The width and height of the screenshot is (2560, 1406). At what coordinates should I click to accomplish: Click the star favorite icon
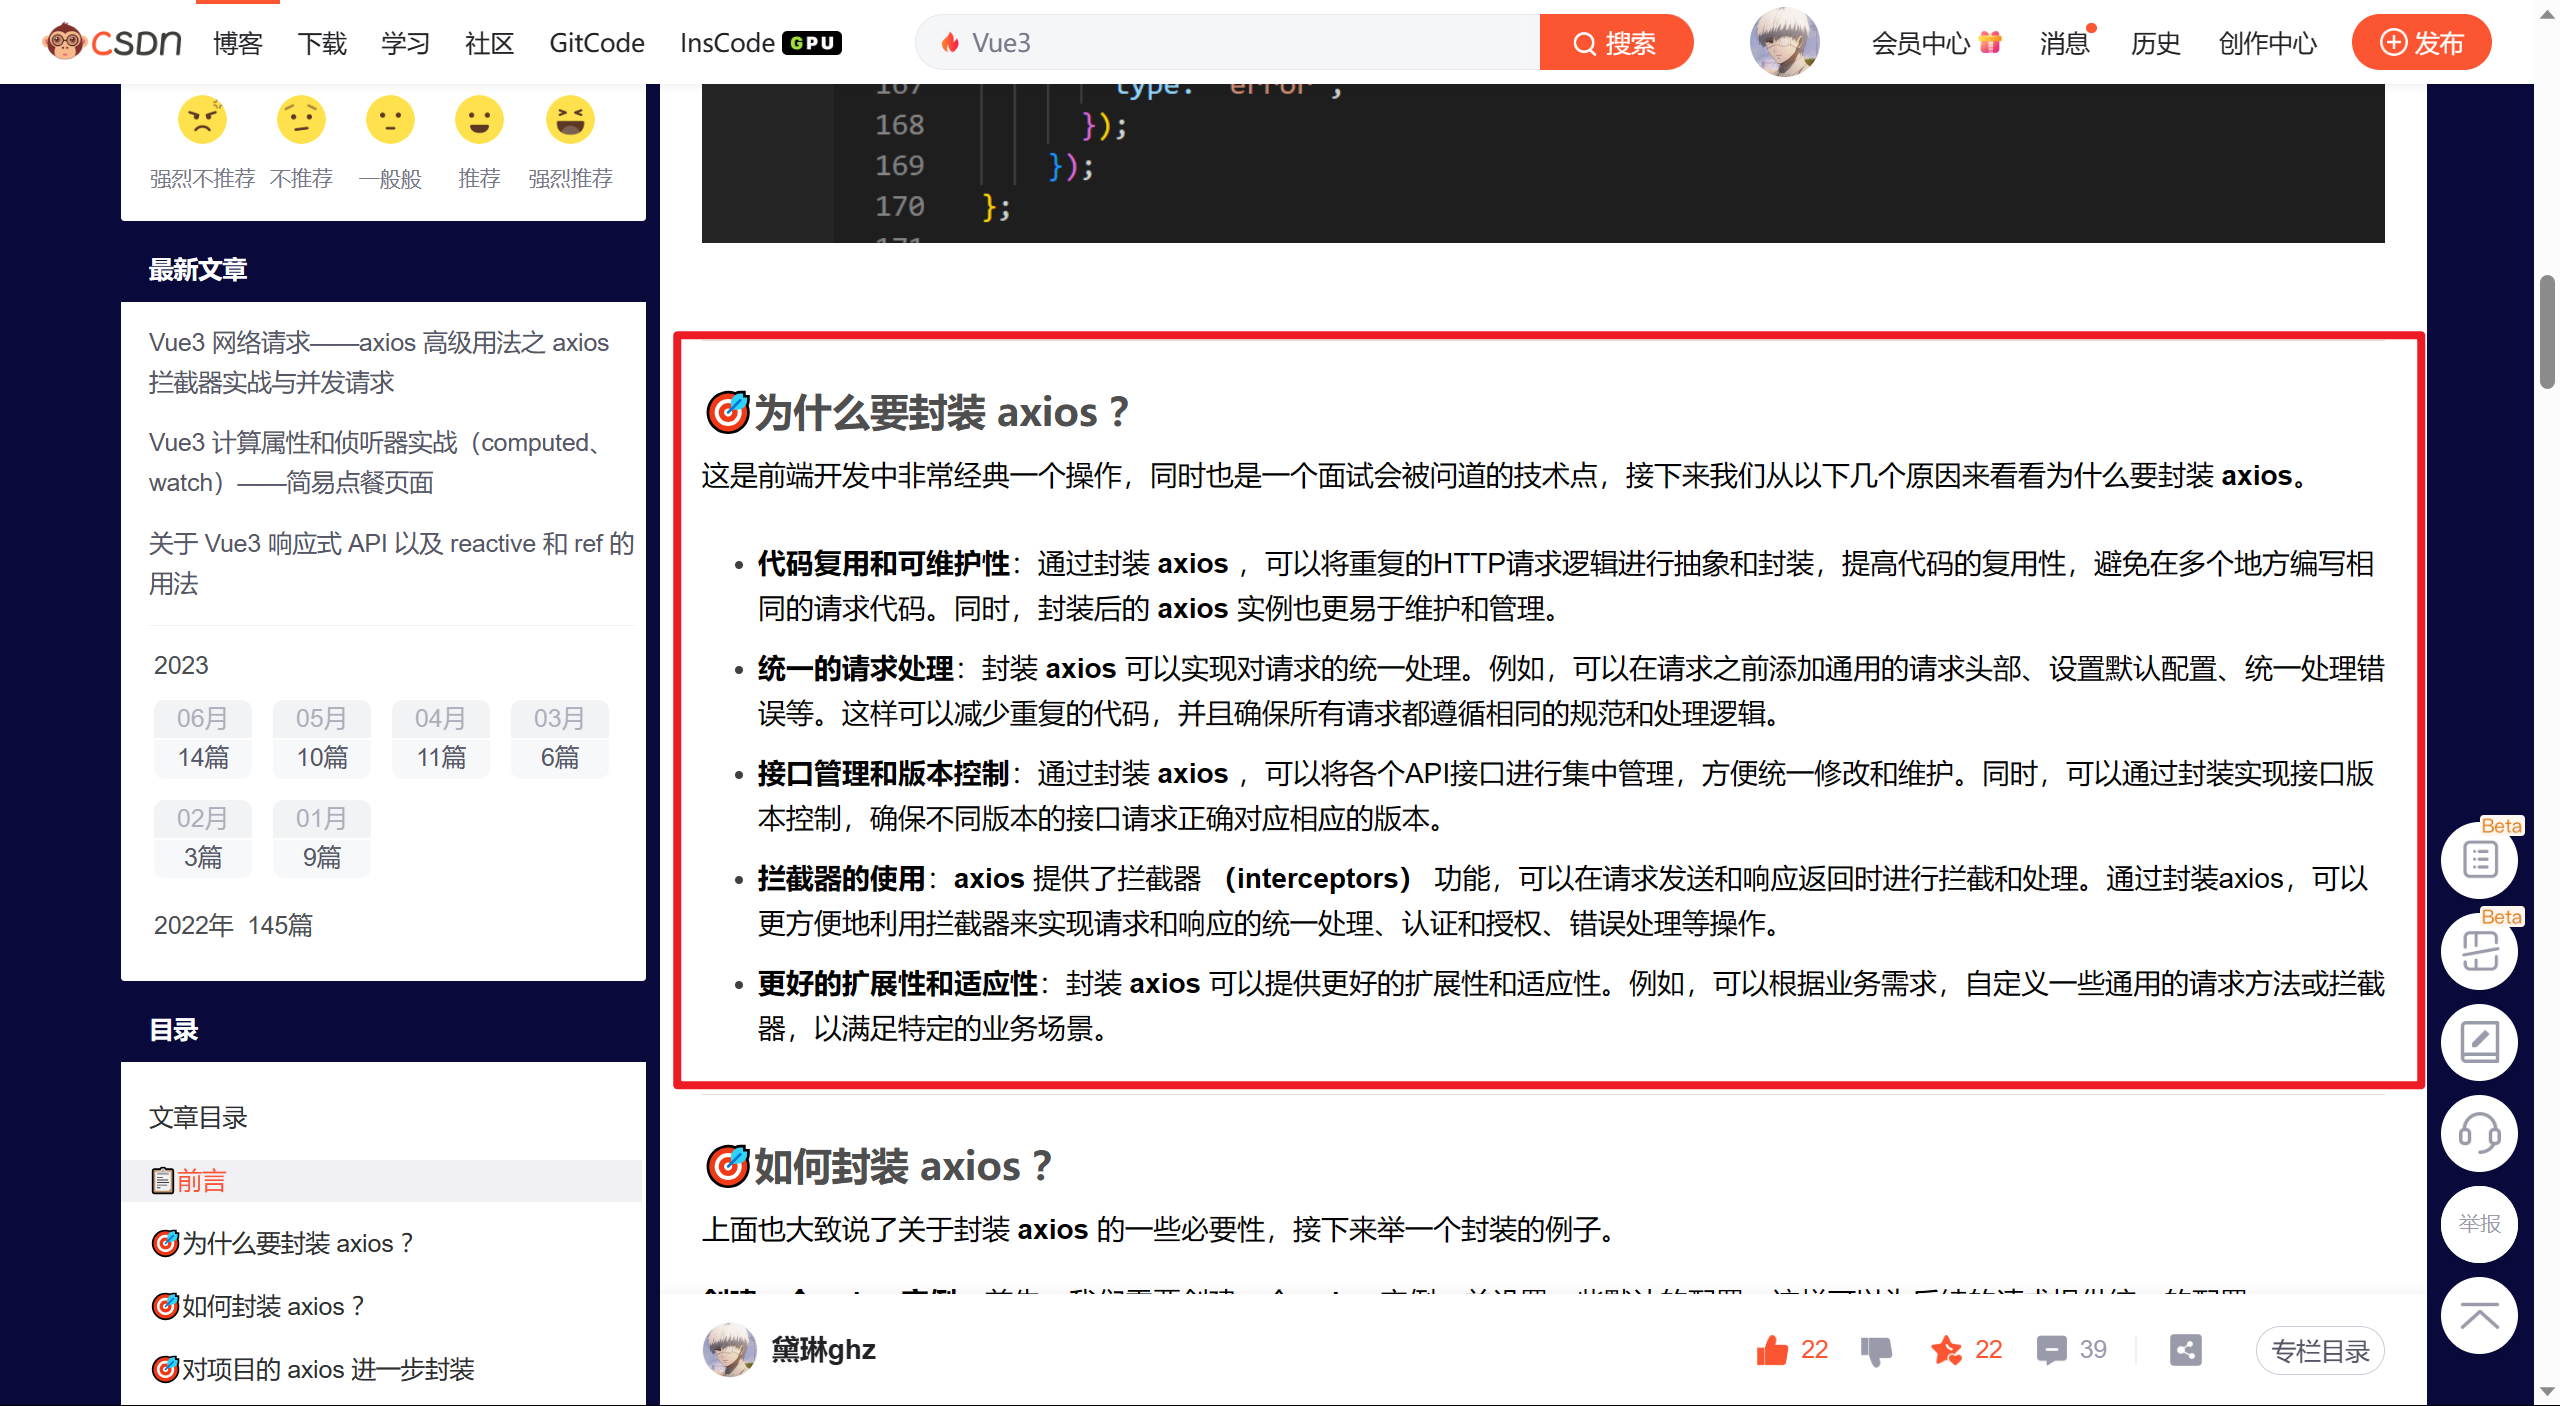tap(1946, 1350)
